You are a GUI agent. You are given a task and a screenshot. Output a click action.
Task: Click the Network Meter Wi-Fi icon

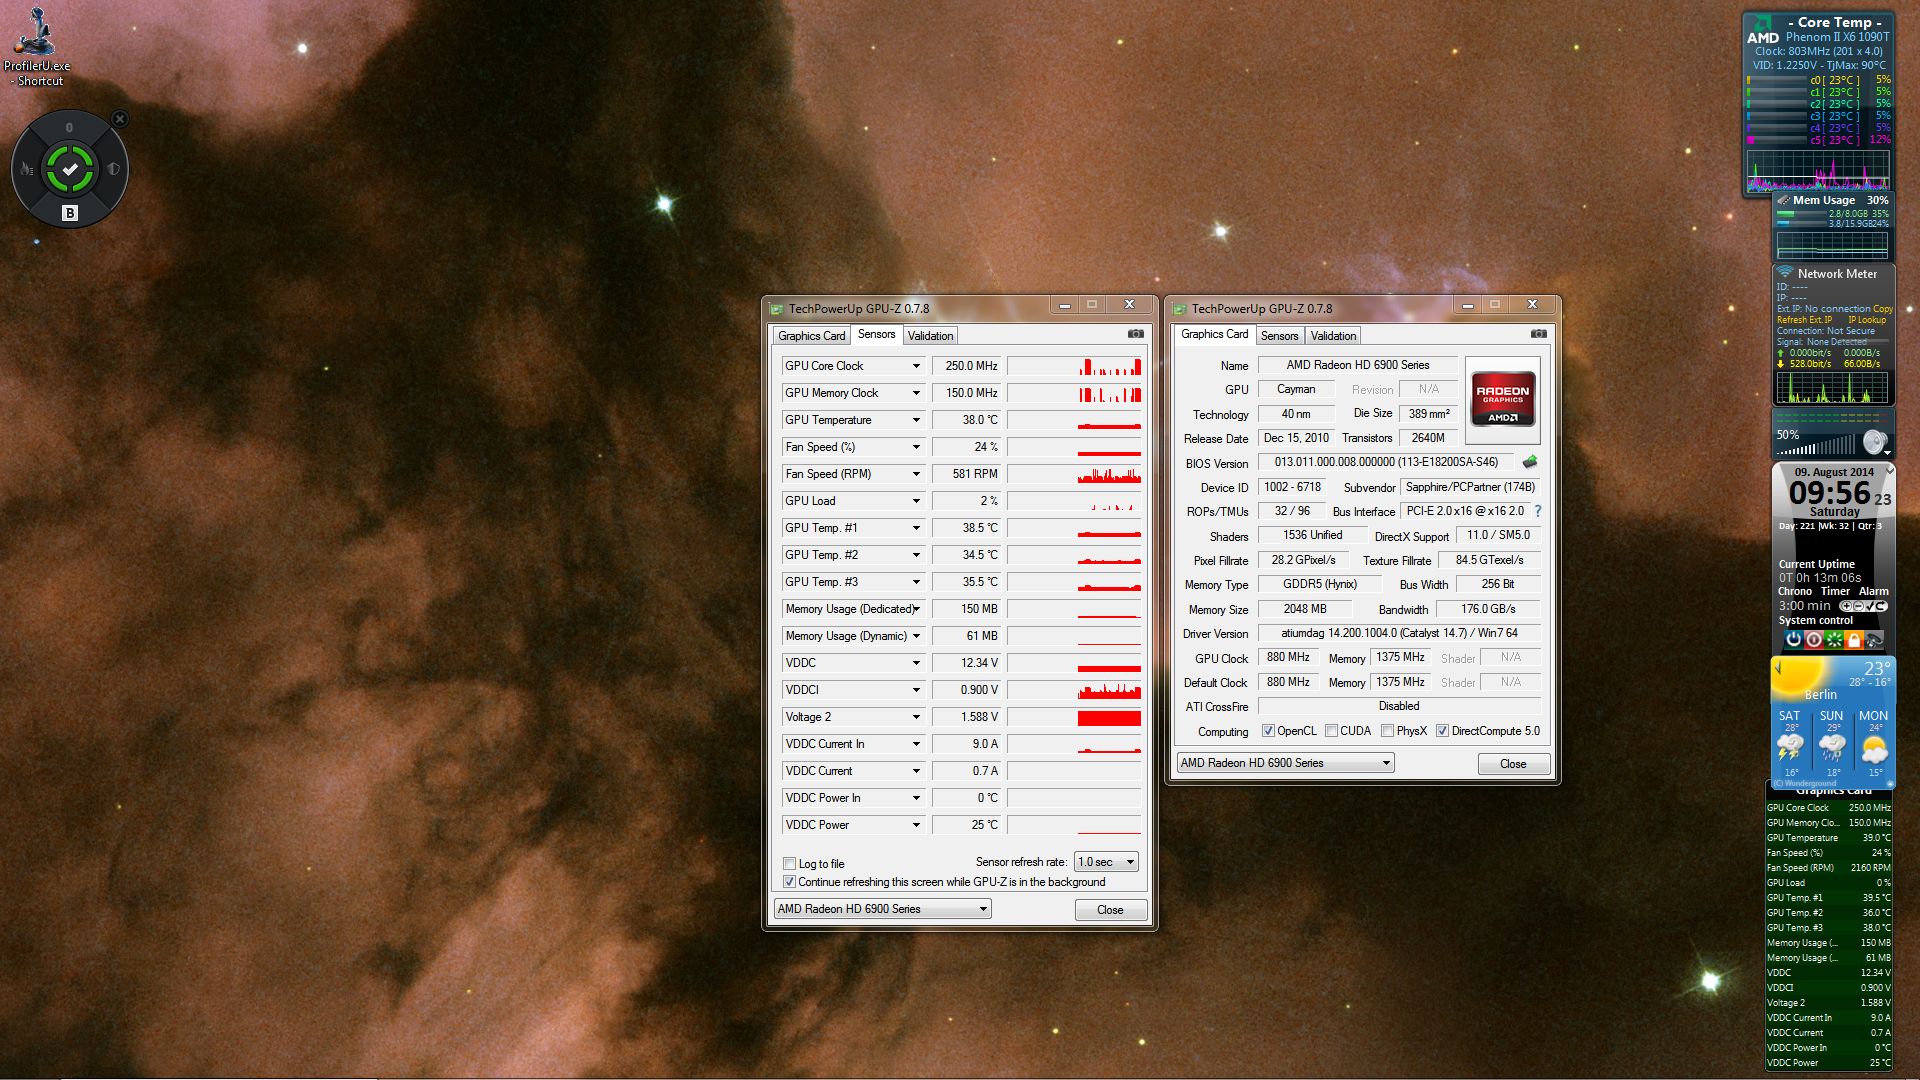point(1785,272)
